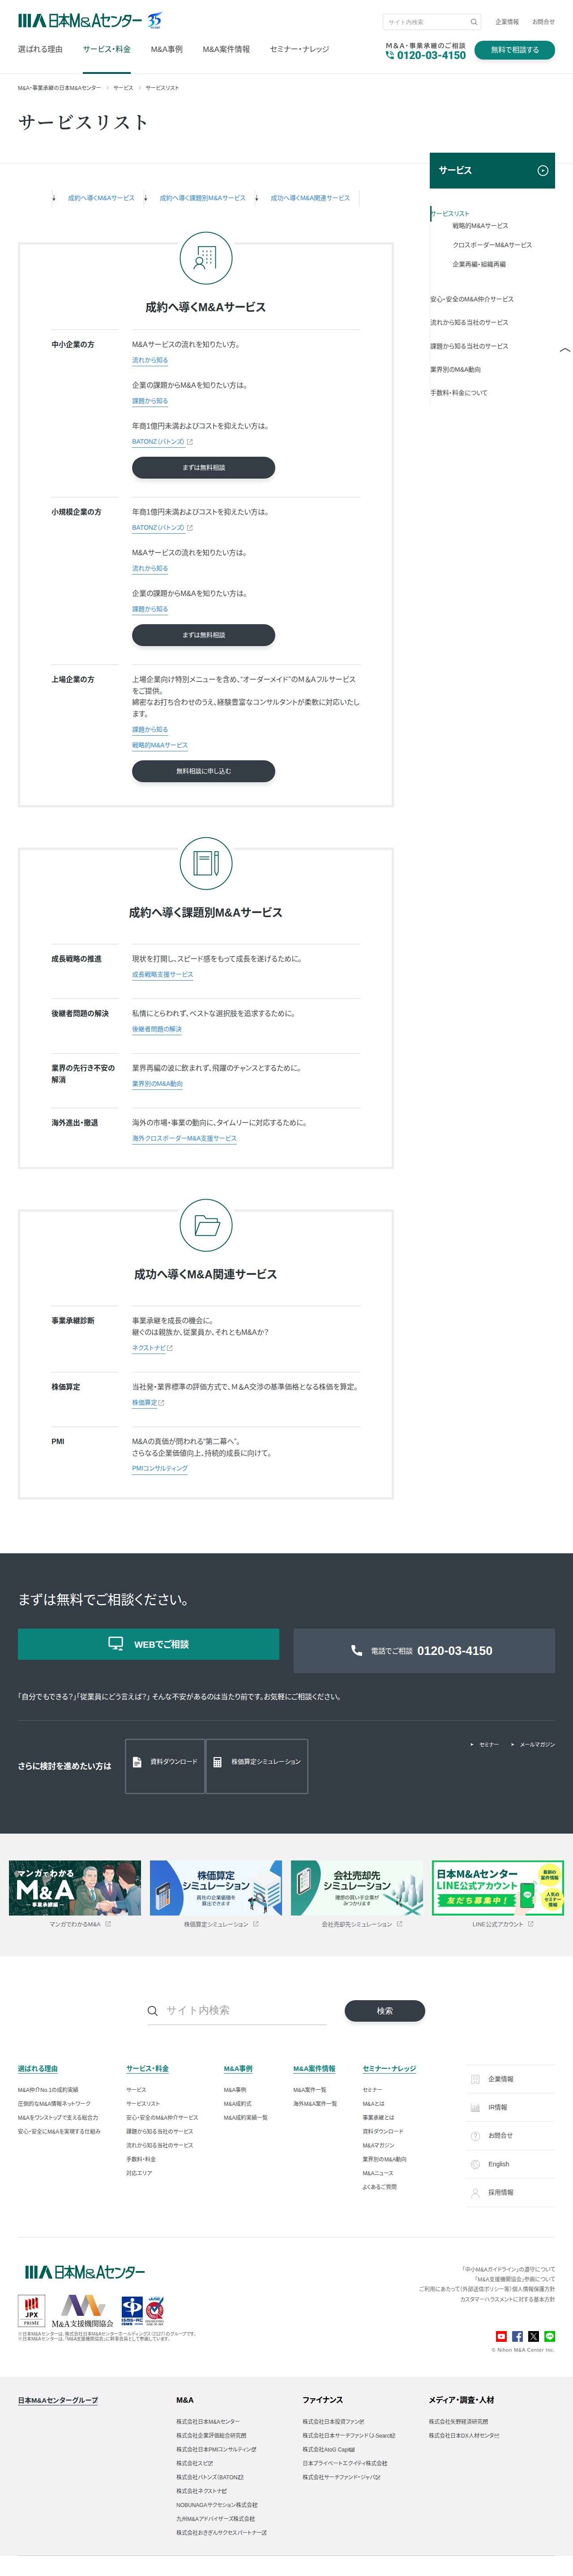Click the English globe icon in footer
573x2576 pixels.
tap(475, 2164)
